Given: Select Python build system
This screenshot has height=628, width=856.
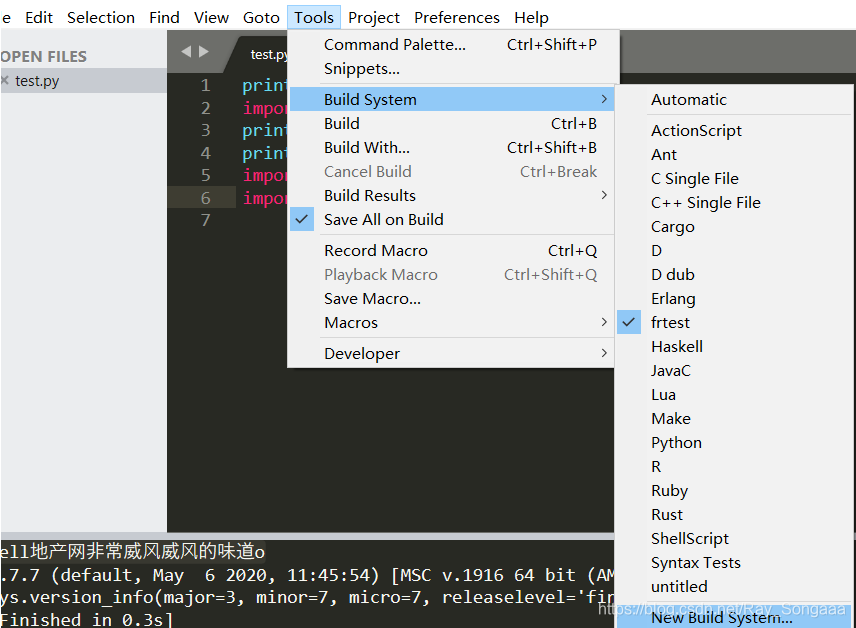Looking at the screenshot, I should point(734,443).
